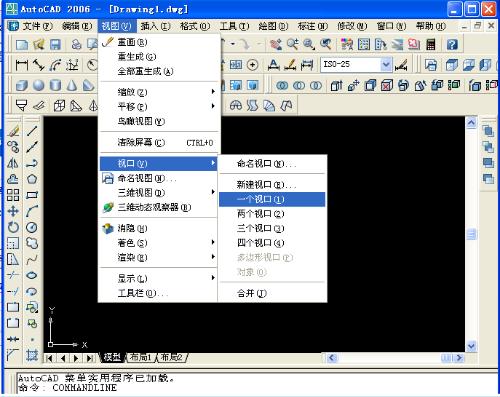Switch to the 布局1 tab
The height and width of the screenshot is (397, 500).
(140, 357)
